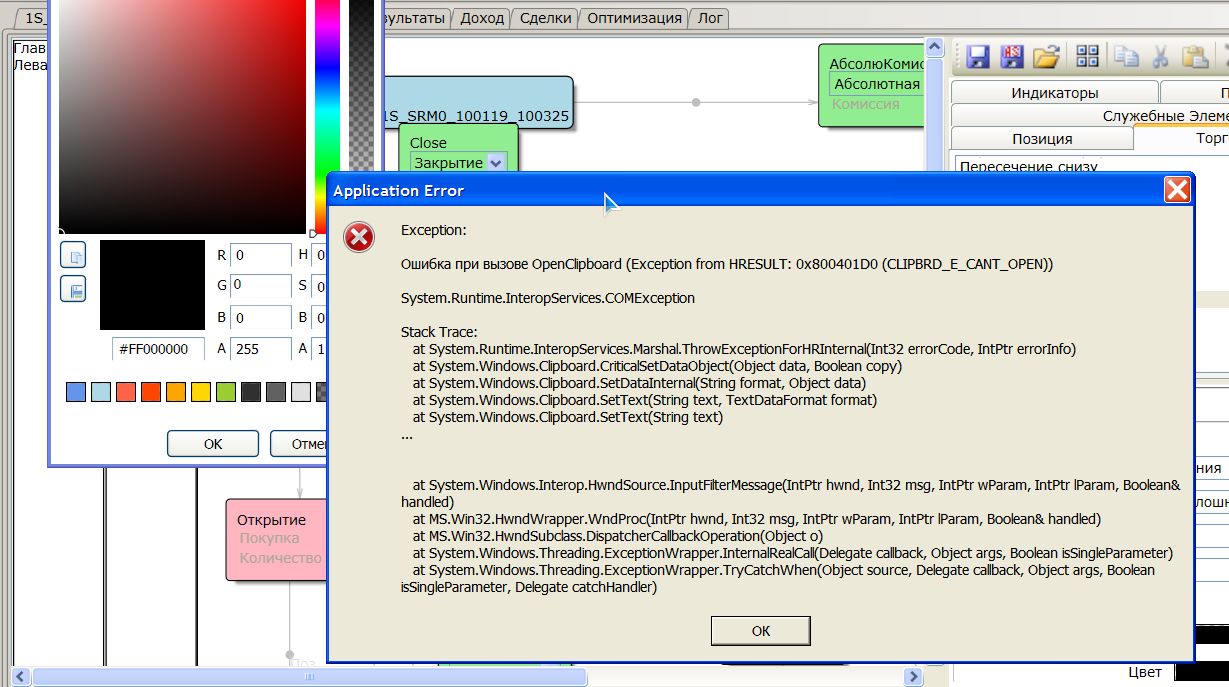The height and width of the screenshot is (687, 1229).
Task: Open the Закрытие dropdown in Close block
Action: pos(497,162)
